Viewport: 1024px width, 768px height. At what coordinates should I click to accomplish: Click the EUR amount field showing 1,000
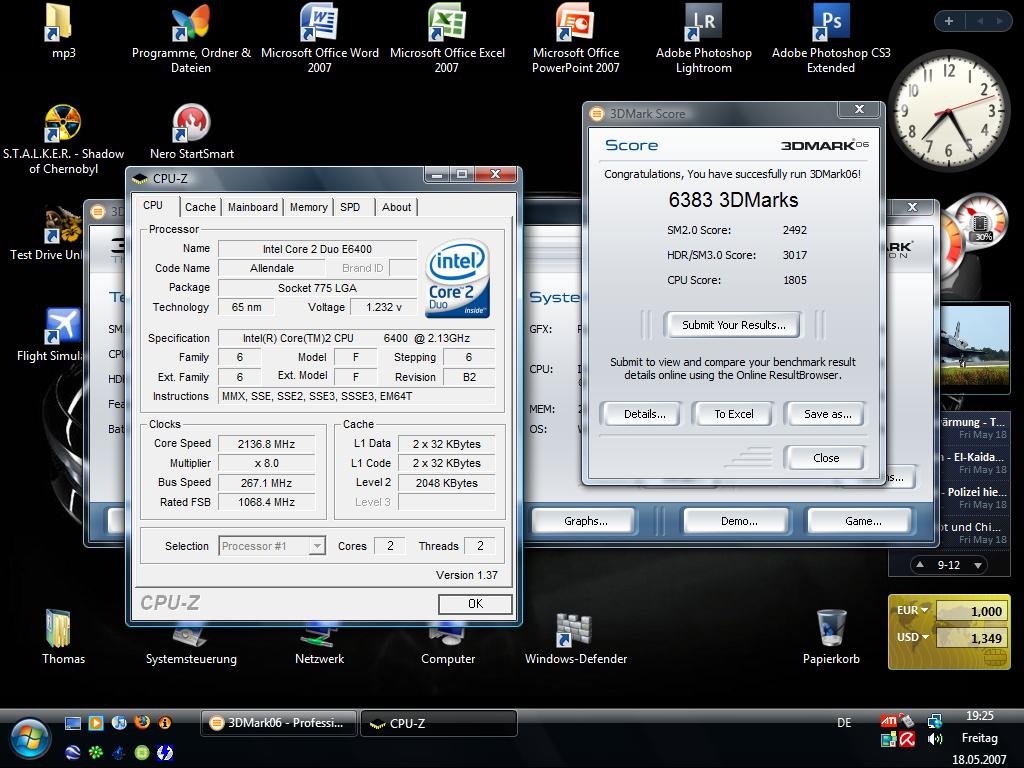[971, 611]
